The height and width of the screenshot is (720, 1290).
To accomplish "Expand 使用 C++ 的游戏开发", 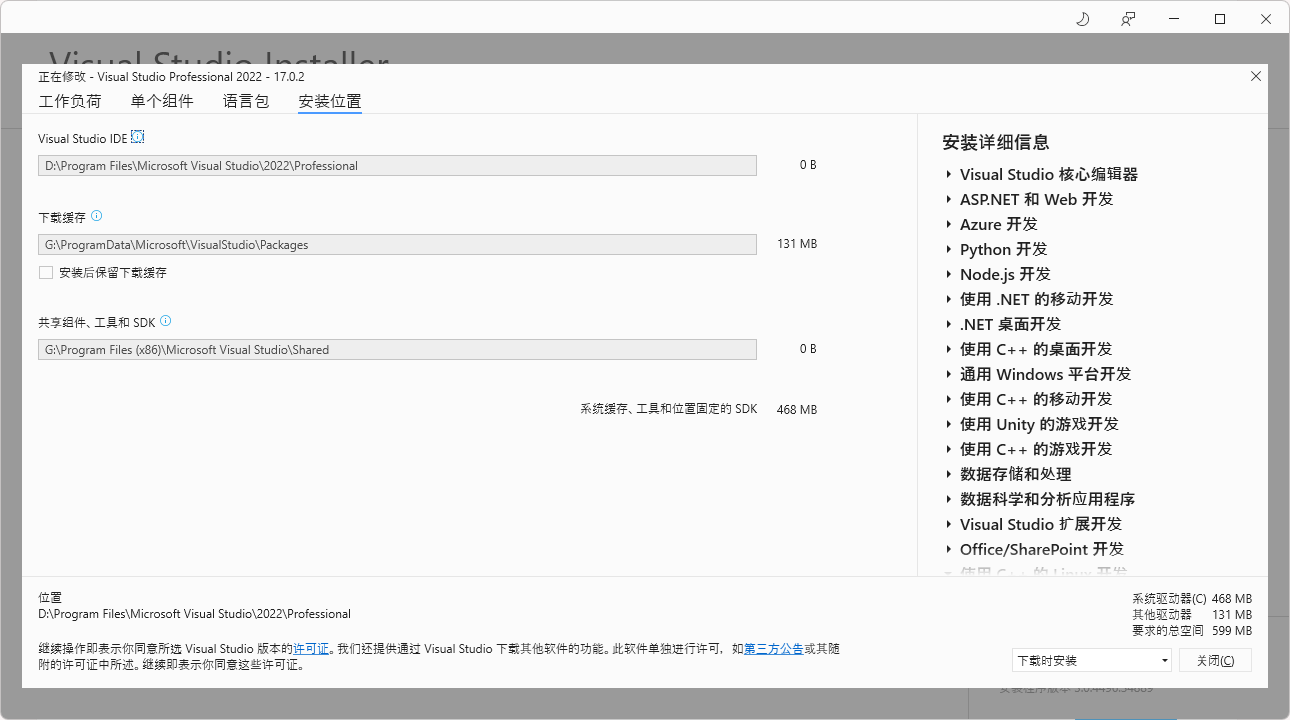I will 948,449.
